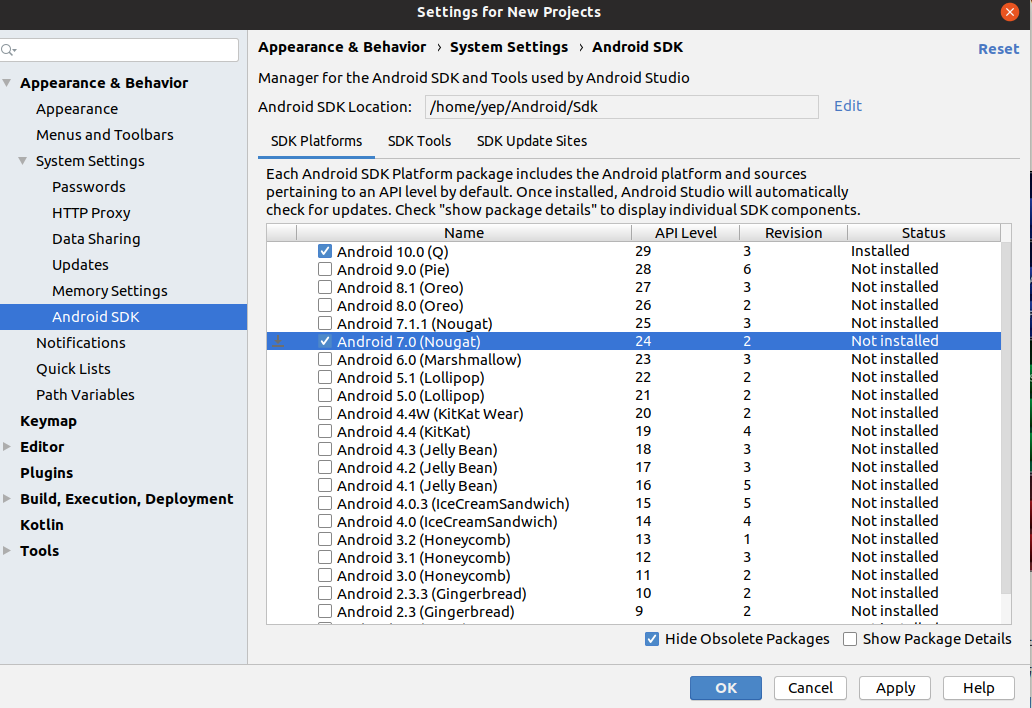Collapse Appearance & Behavior tree section
This screenshot has width=1032, height=708.
(x=7, y=83)
